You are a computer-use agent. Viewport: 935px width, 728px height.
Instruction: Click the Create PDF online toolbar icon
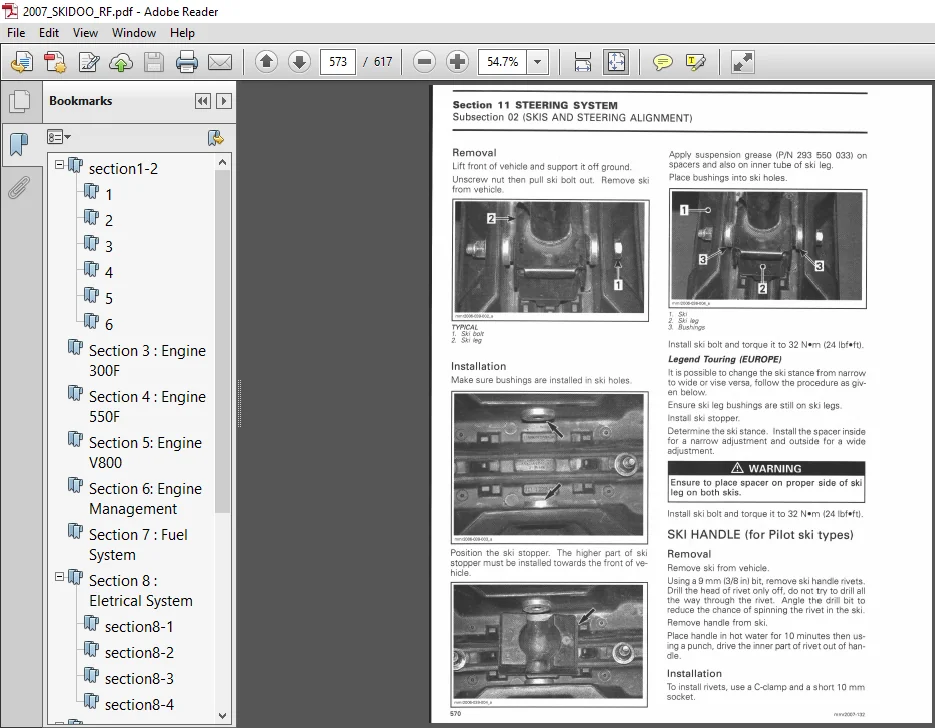point(22,62)
